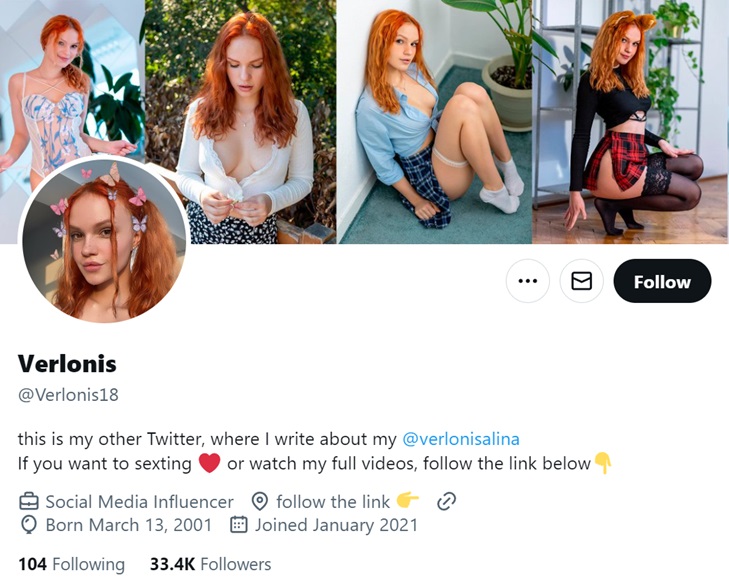The image size is (729, 580).
Task: Click the calendar joined-date icon
Action: point(238,525)
